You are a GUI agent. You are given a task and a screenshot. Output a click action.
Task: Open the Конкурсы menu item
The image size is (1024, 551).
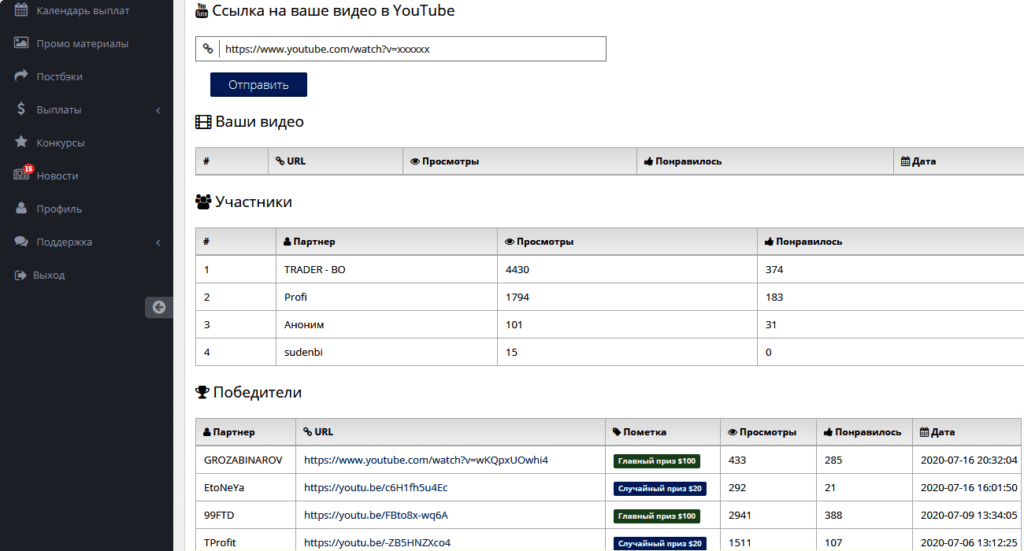60,143
